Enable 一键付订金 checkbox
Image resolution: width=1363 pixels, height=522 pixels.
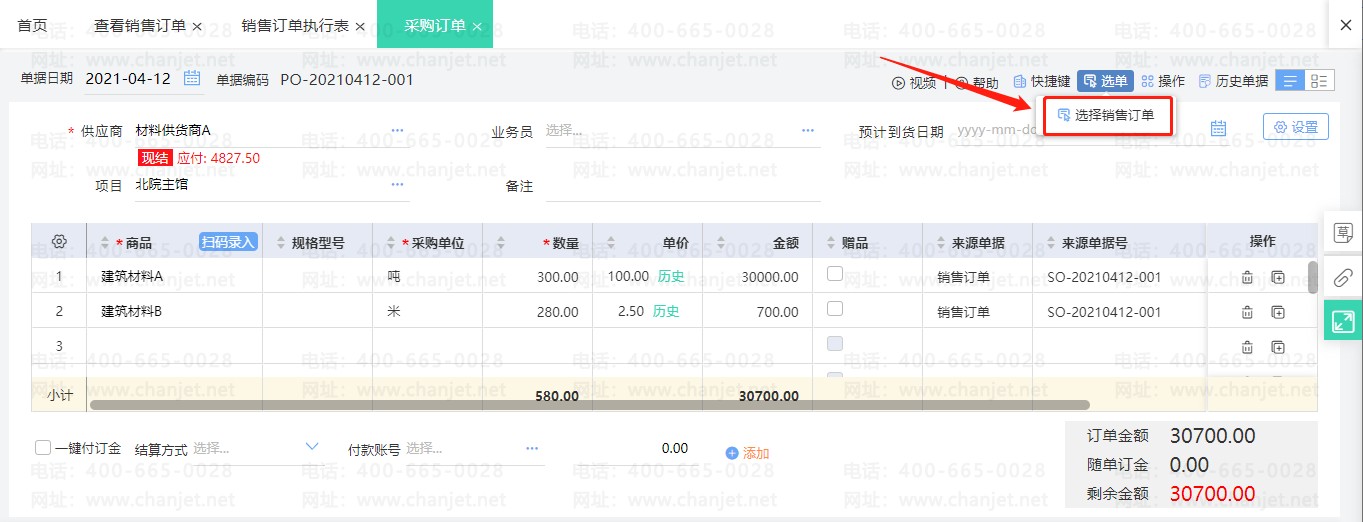pos(43,448)
